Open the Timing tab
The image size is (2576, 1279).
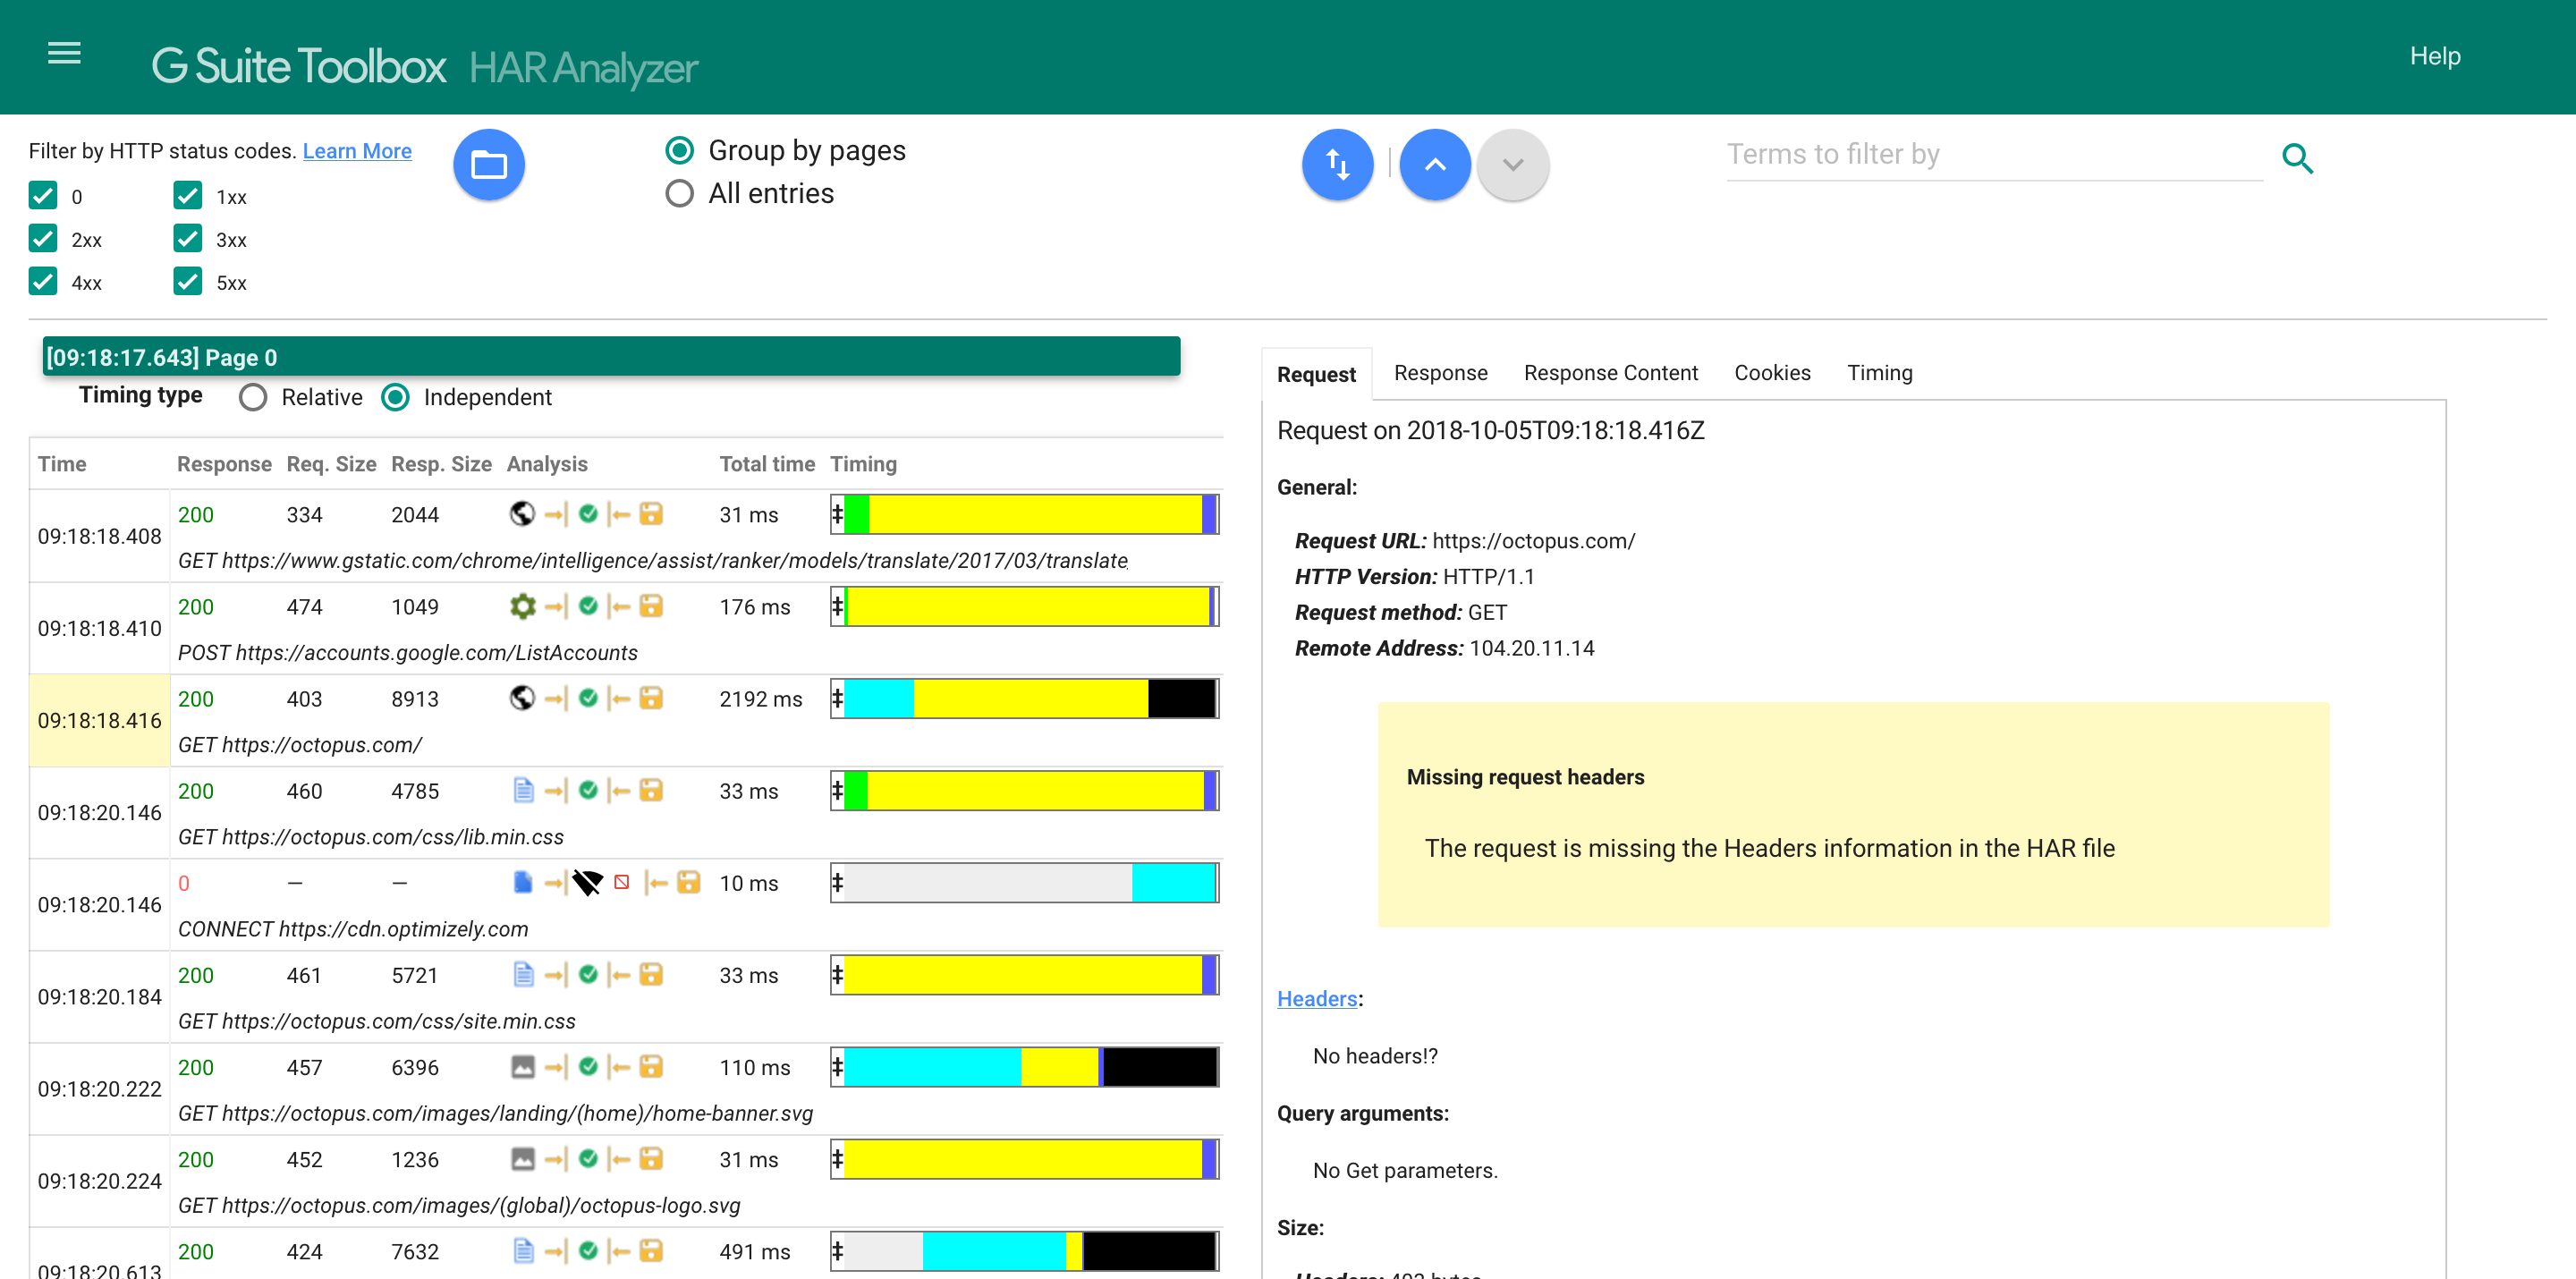[x=1878, y=373]
